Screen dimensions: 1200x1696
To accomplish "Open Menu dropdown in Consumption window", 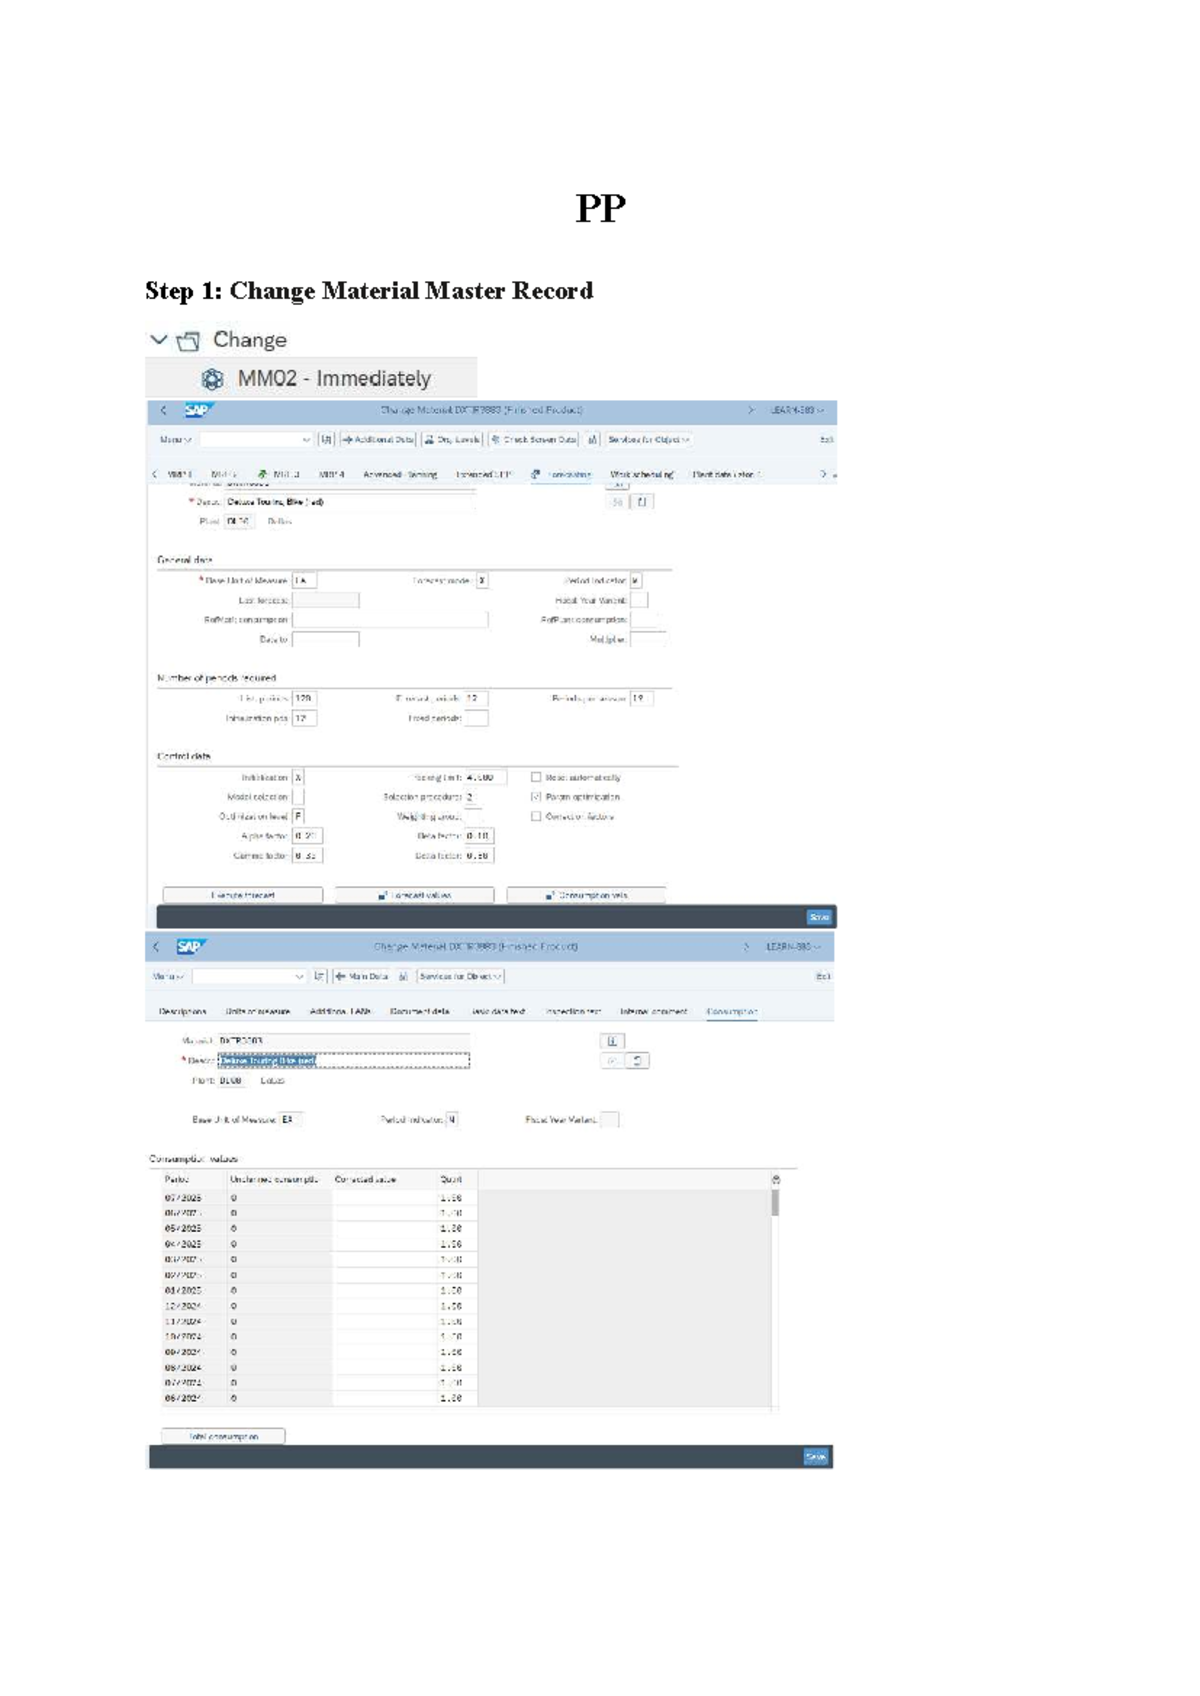I will pyautogui.click(x=168, y=976).
